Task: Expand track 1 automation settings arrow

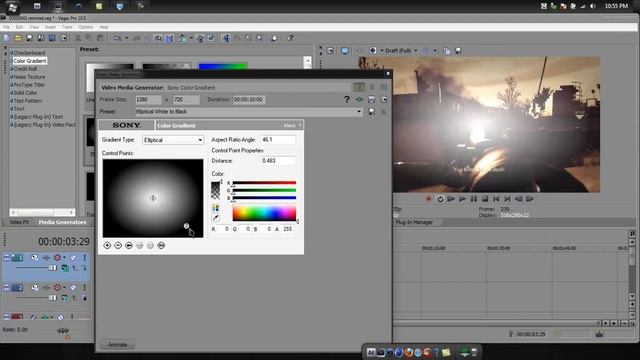Action: (64, 258)
